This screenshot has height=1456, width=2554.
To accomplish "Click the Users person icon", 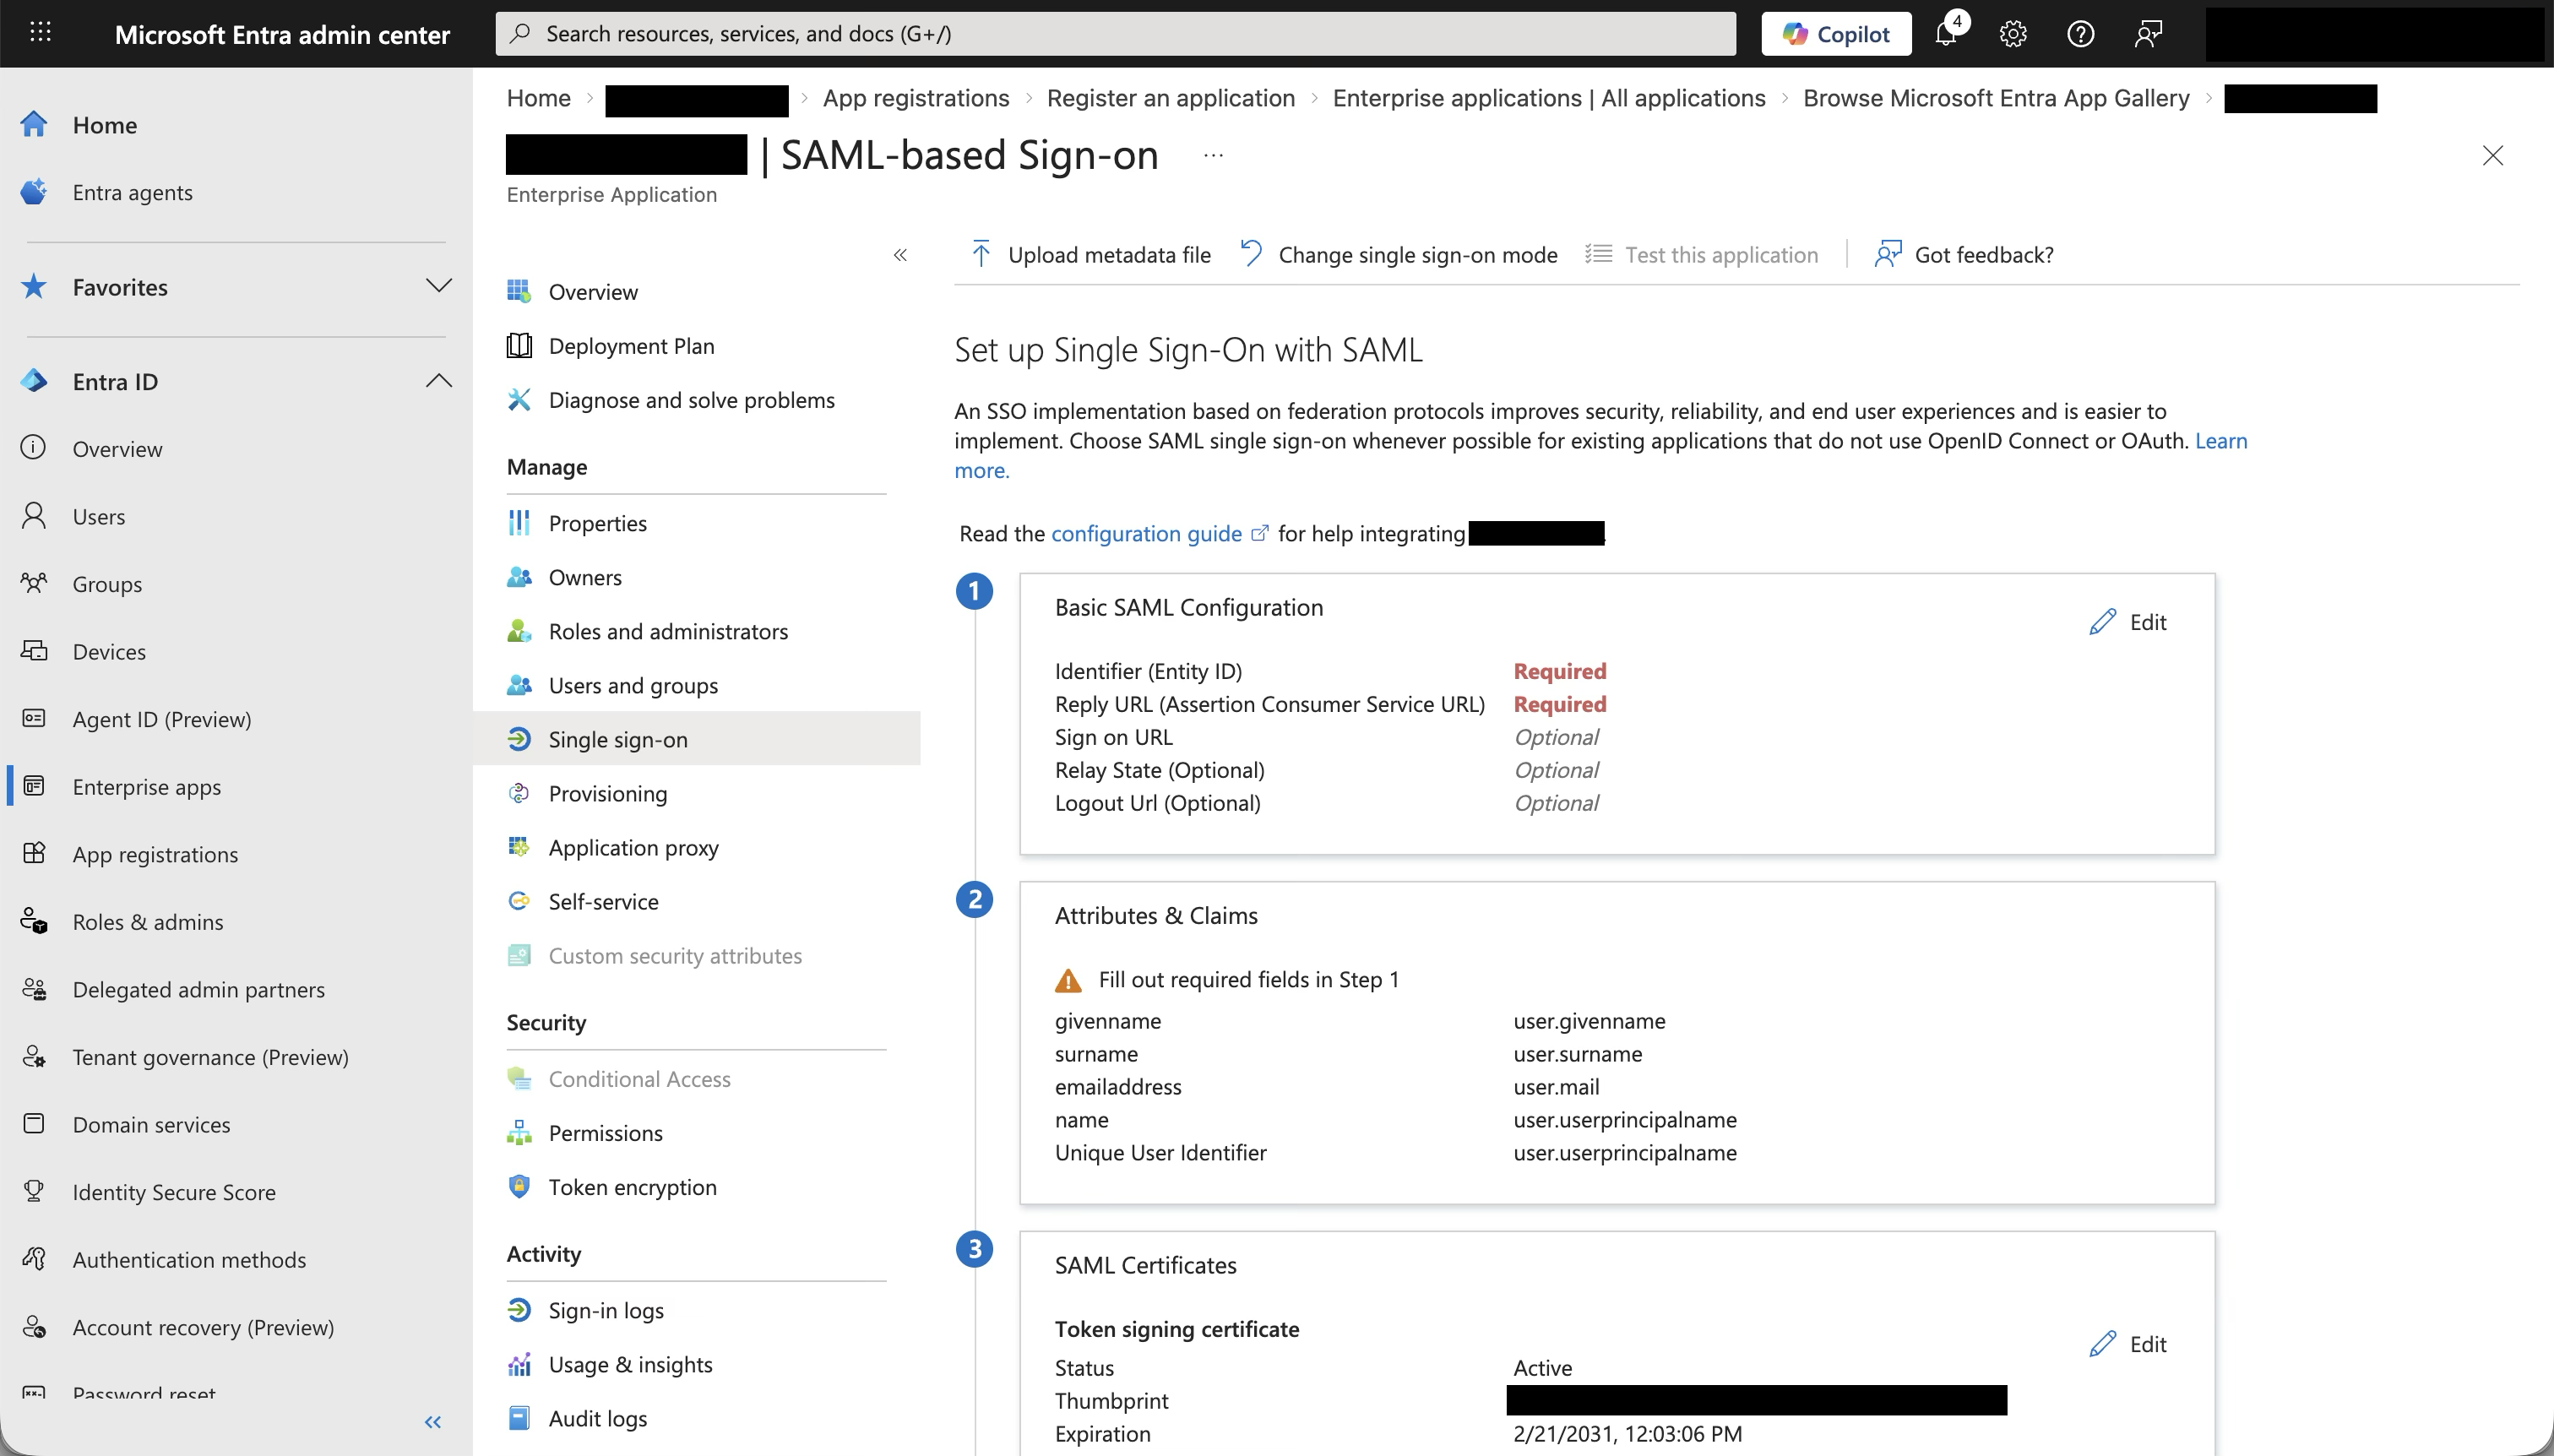I will (34, 516).
